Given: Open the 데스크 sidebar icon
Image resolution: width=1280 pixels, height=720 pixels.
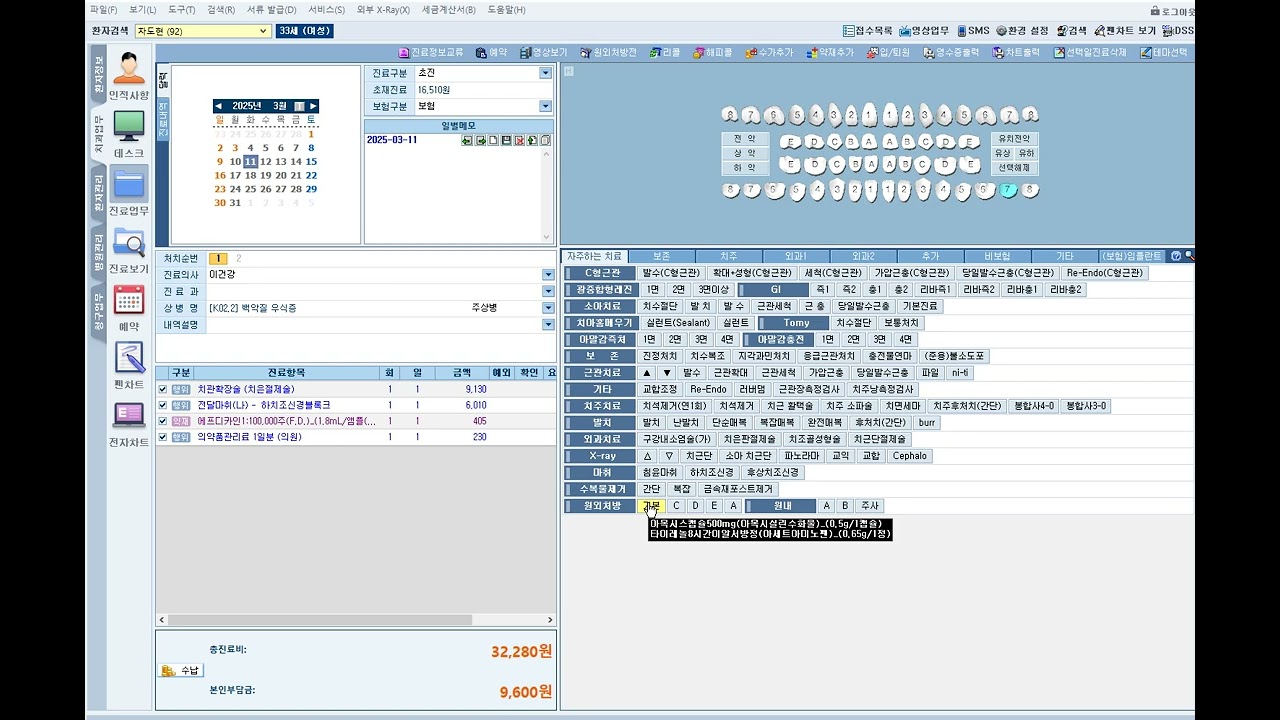Looking at the screenshot, I should click(129, 135).
